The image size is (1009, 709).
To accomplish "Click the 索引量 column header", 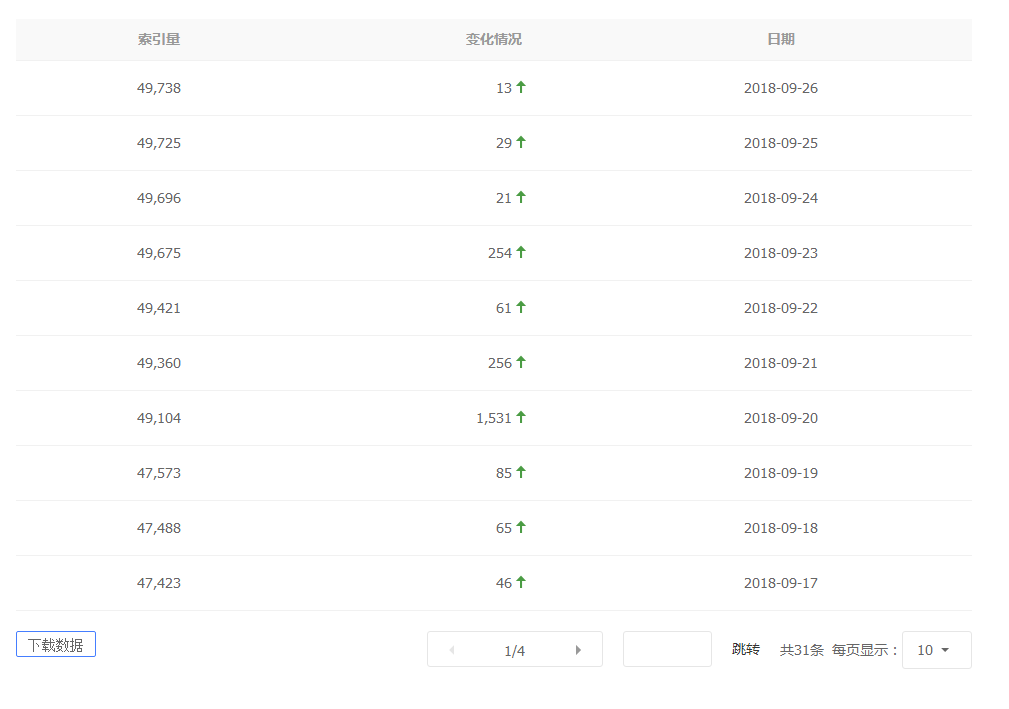I will 159,39.
